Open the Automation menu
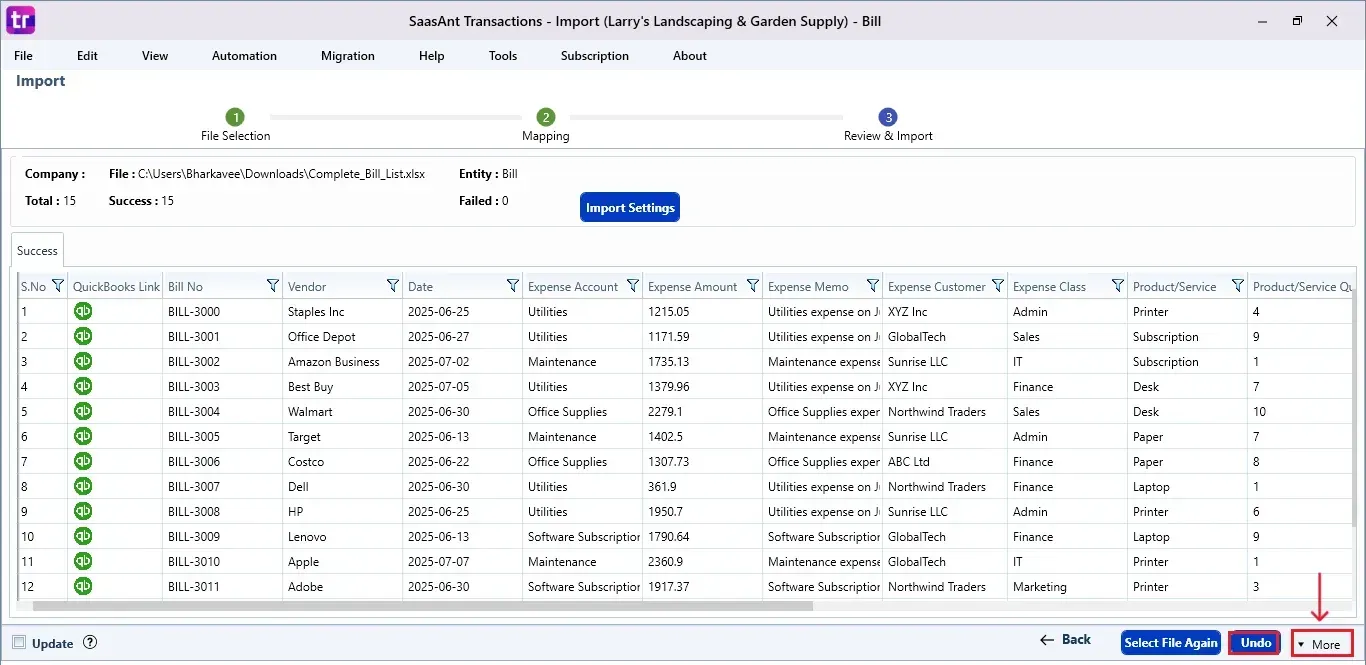The height and width of the screenshot is (665, 1366). coord(244,56)
